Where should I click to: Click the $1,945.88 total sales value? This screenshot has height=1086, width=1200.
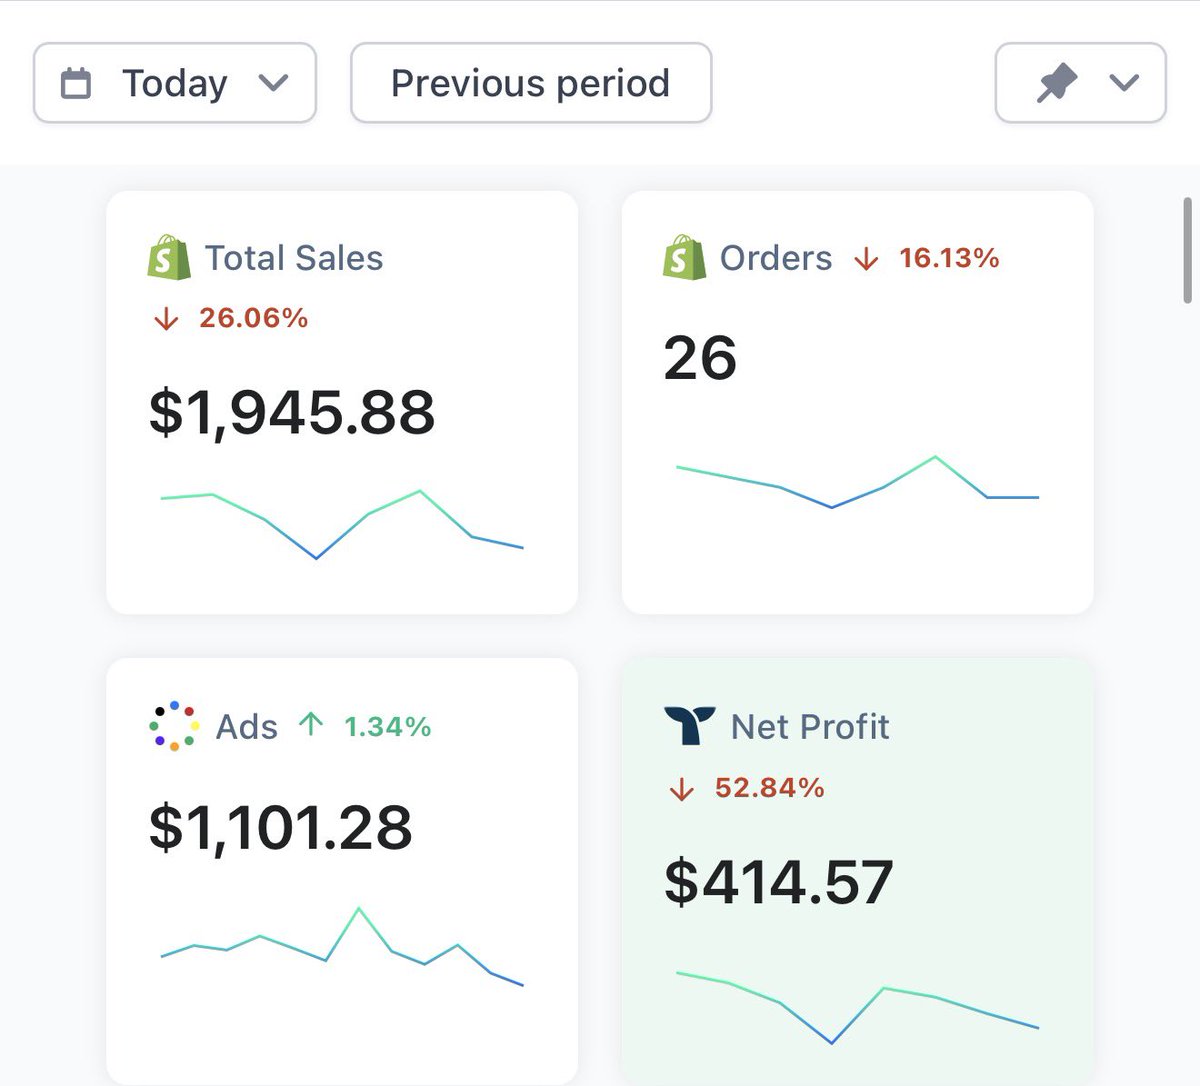292,412
